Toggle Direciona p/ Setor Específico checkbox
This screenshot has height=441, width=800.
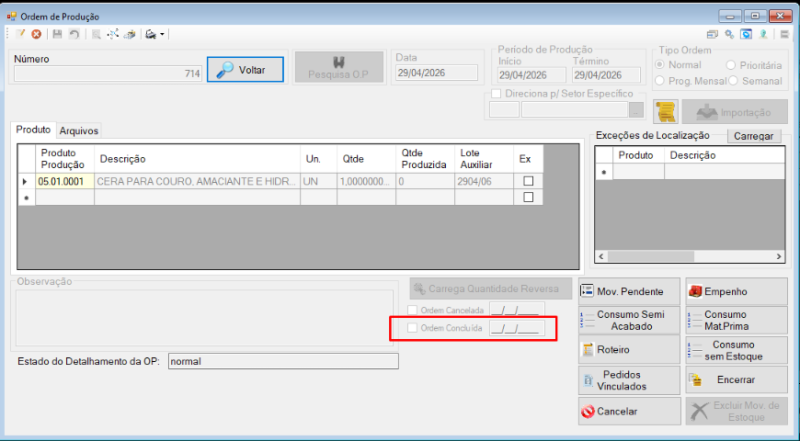(x=496, y=94)
